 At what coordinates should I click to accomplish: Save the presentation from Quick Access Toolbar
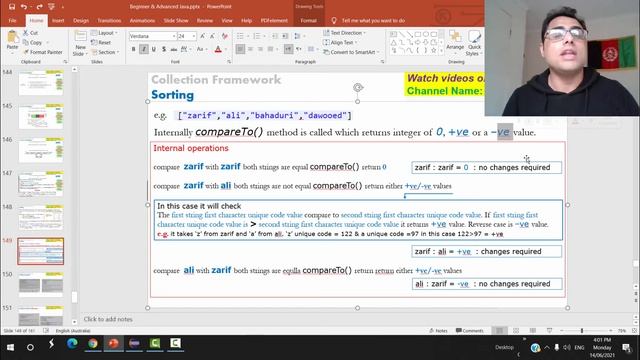[x=12, y=7]
